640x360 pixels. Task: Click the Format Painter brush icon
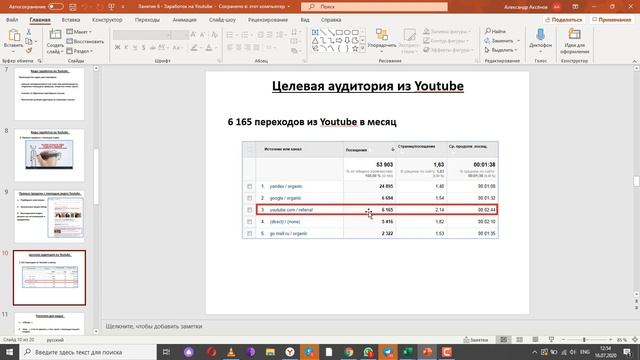pyautogui.click(x=29, y=51)
